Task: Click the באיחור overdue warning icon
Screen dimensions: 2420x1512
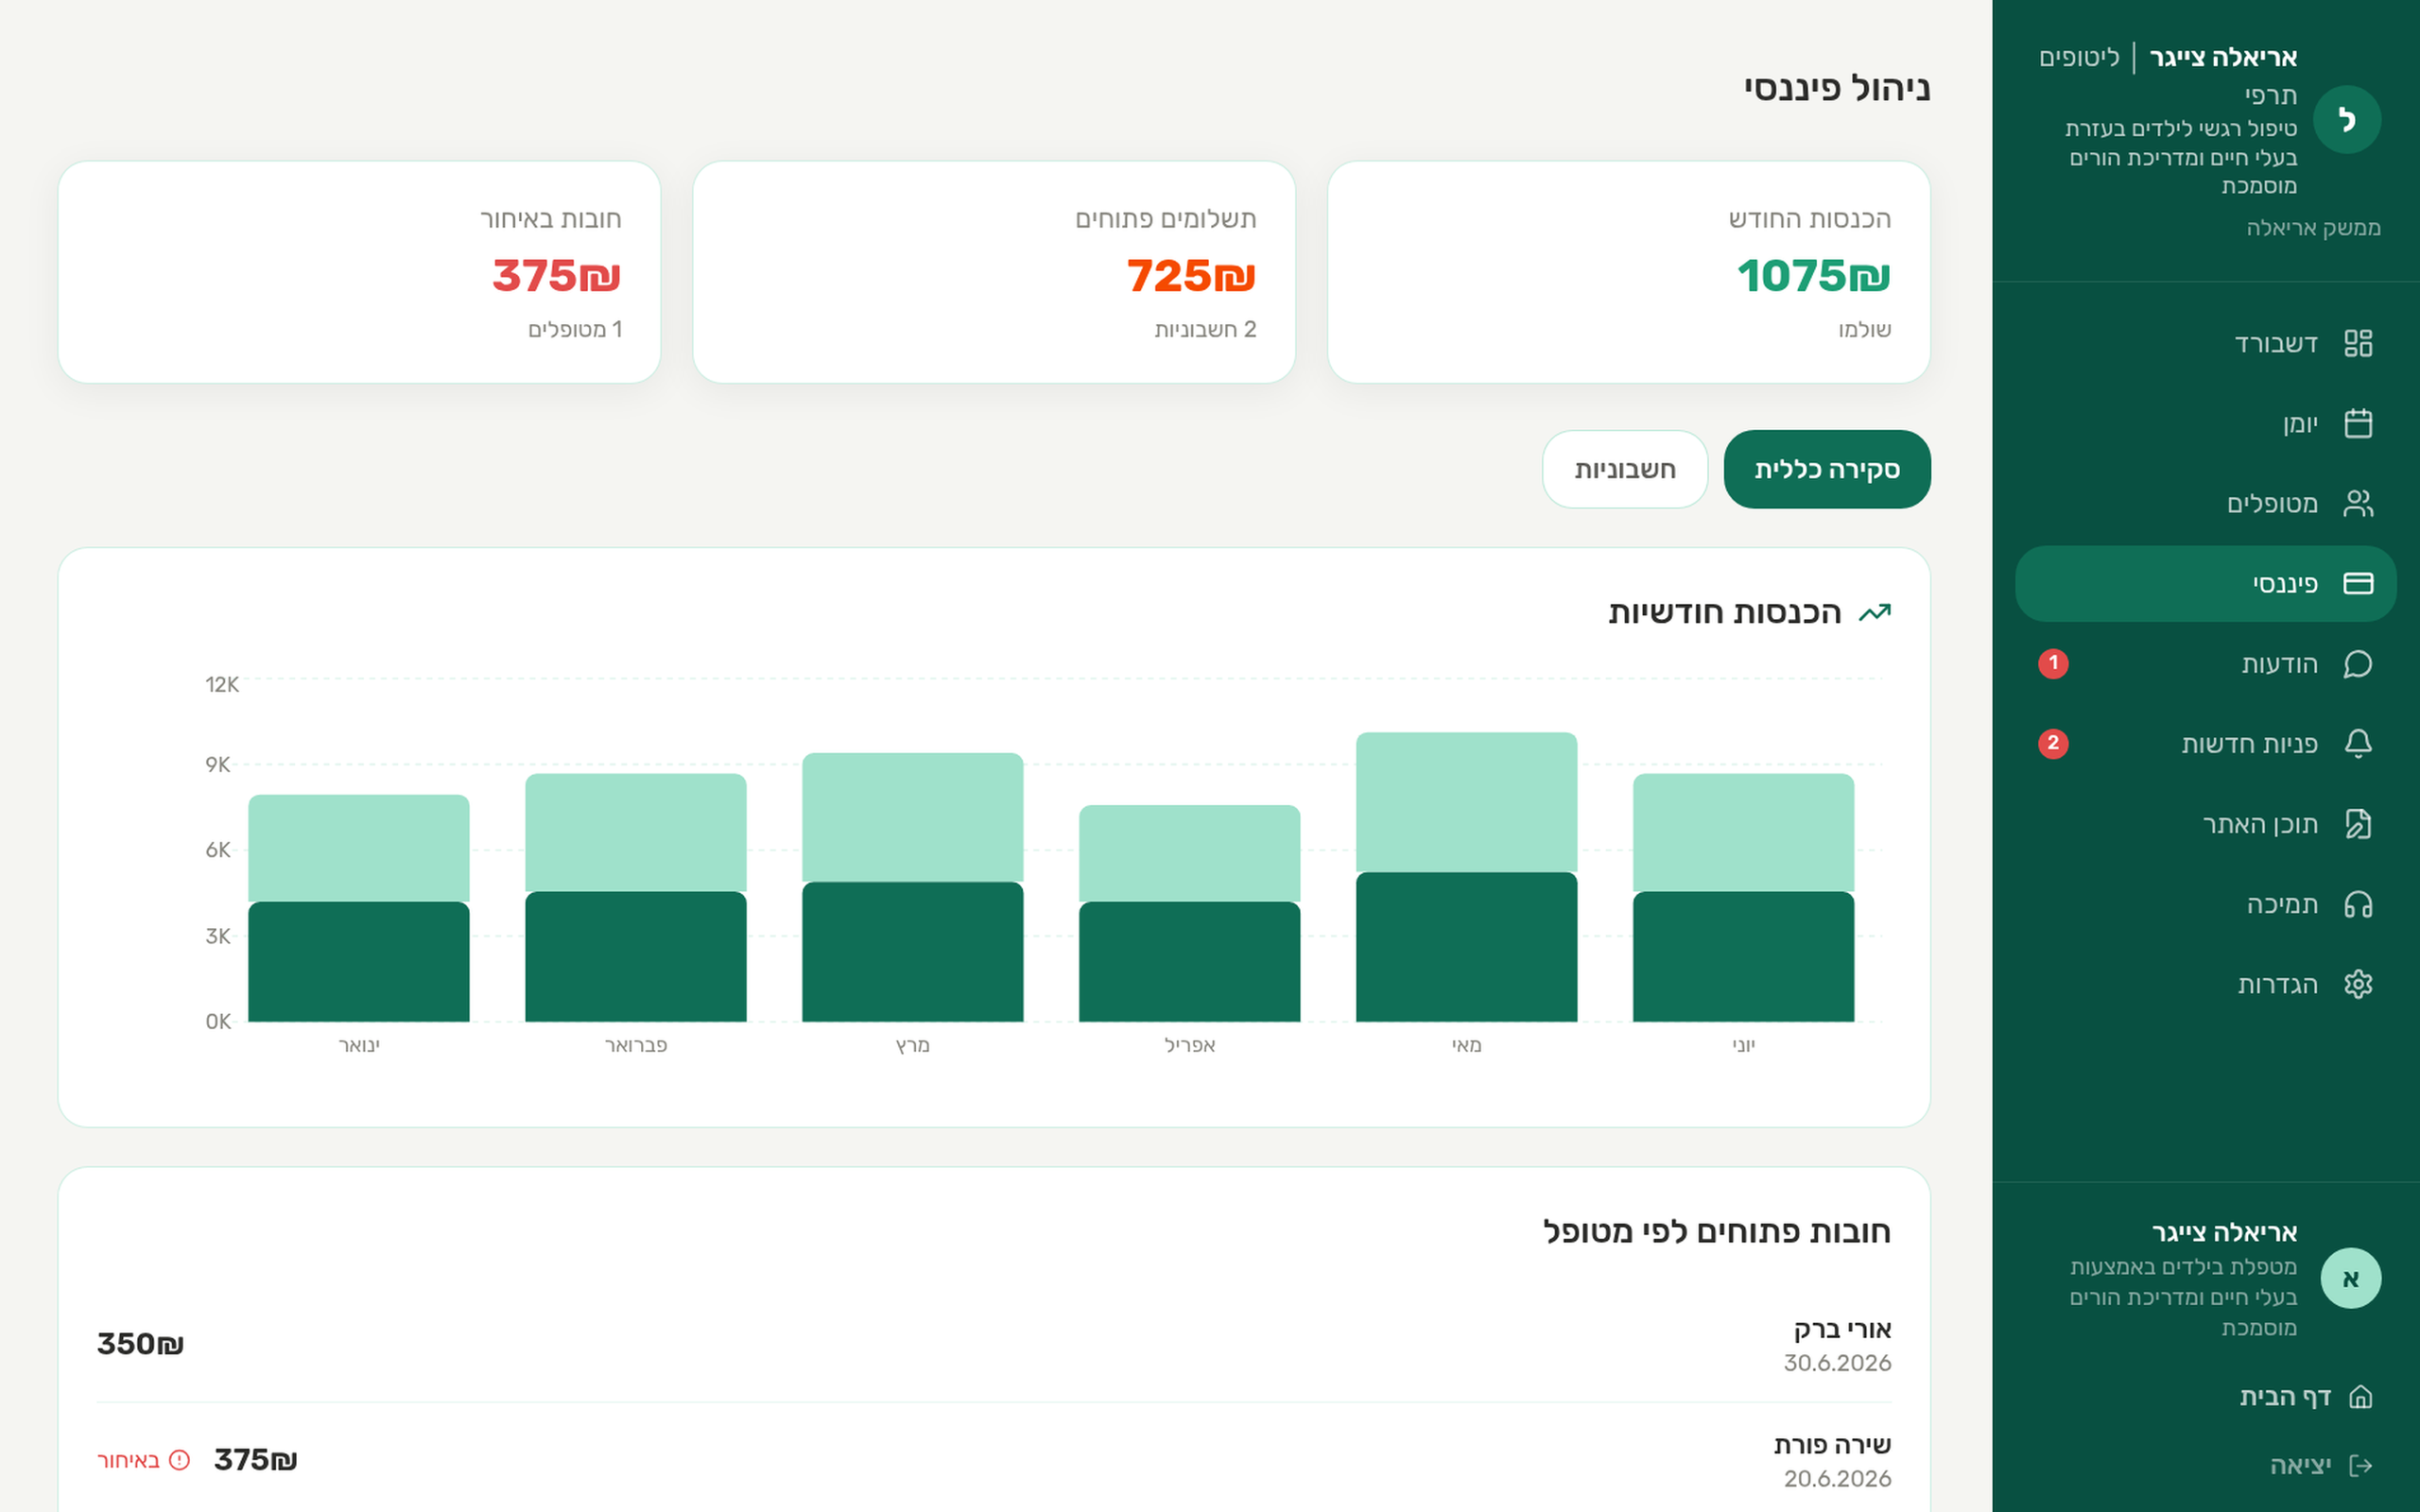Action: click(x=179, y=1460)
